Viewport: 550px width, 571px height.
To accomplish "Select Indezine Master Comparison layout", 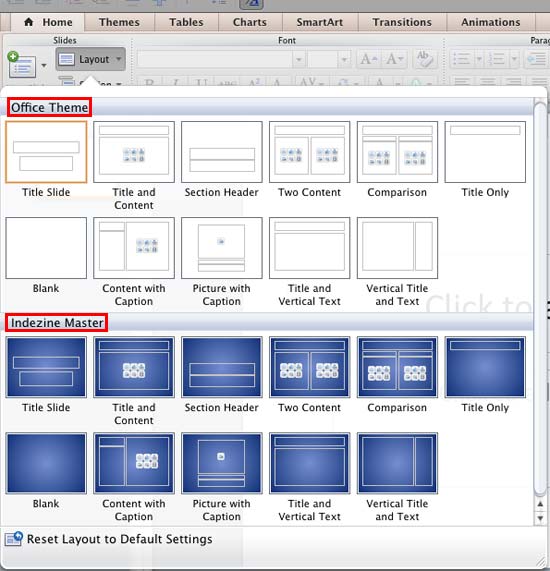I will (397, 367).
